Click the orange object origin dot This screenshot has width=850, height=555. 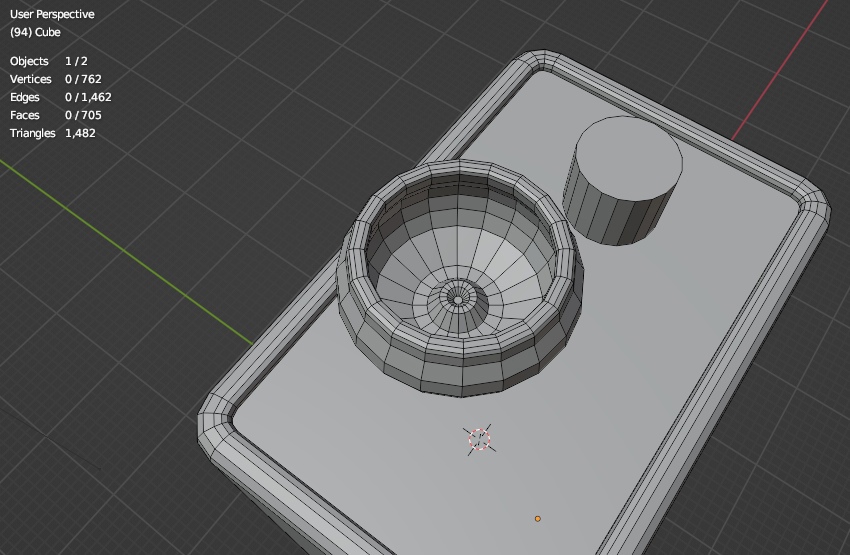pos(538,519)
